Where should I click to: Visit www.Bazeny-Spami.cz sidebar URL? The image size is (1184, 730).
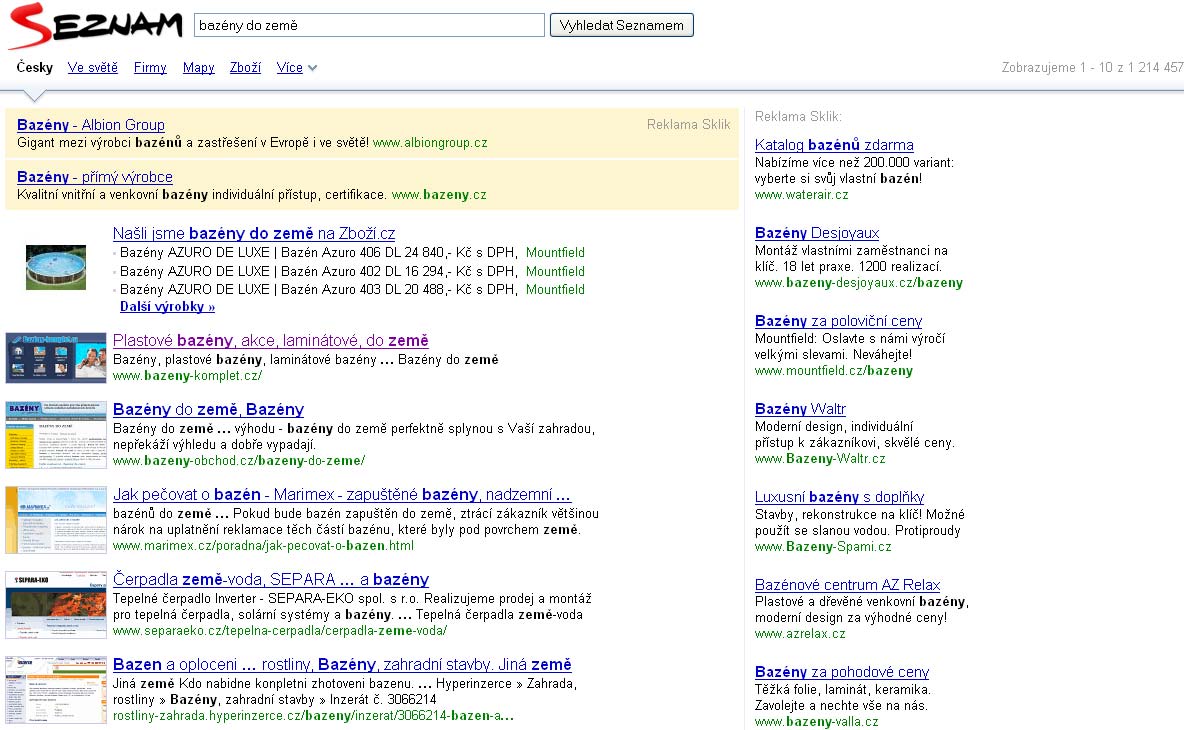823,547
